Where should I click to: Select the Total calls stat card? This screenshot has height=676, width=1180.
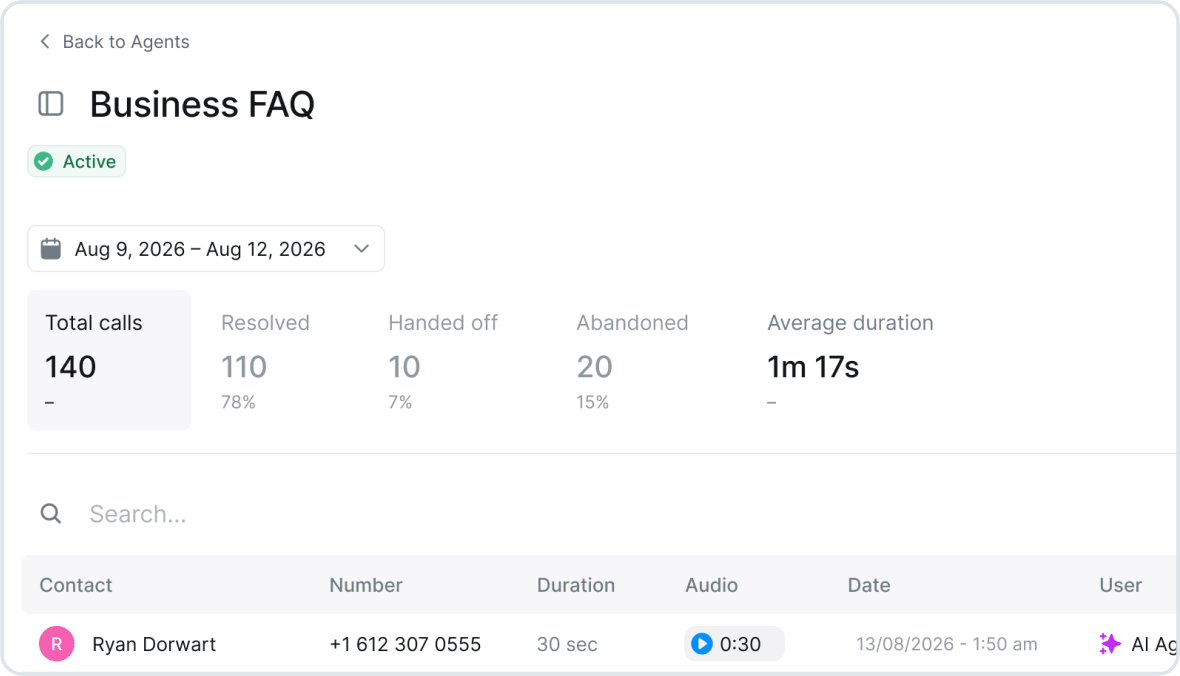click(x=109, y=360)
